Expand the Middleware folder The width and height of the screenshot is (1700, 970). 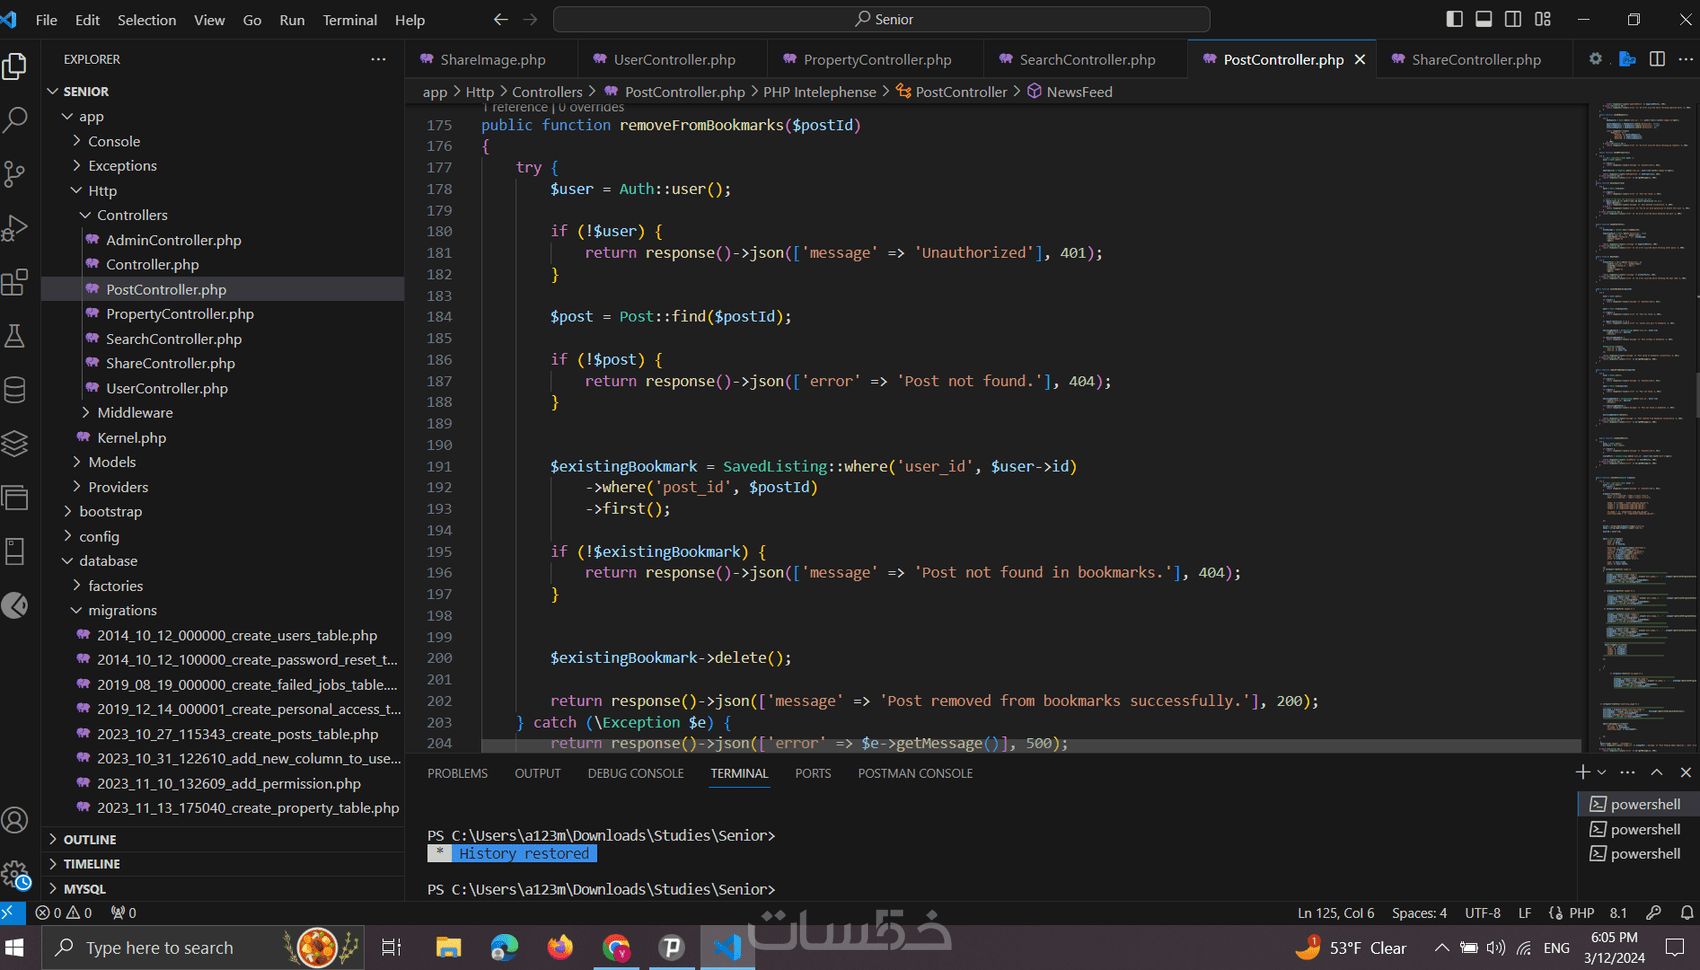tap(134, 412)
